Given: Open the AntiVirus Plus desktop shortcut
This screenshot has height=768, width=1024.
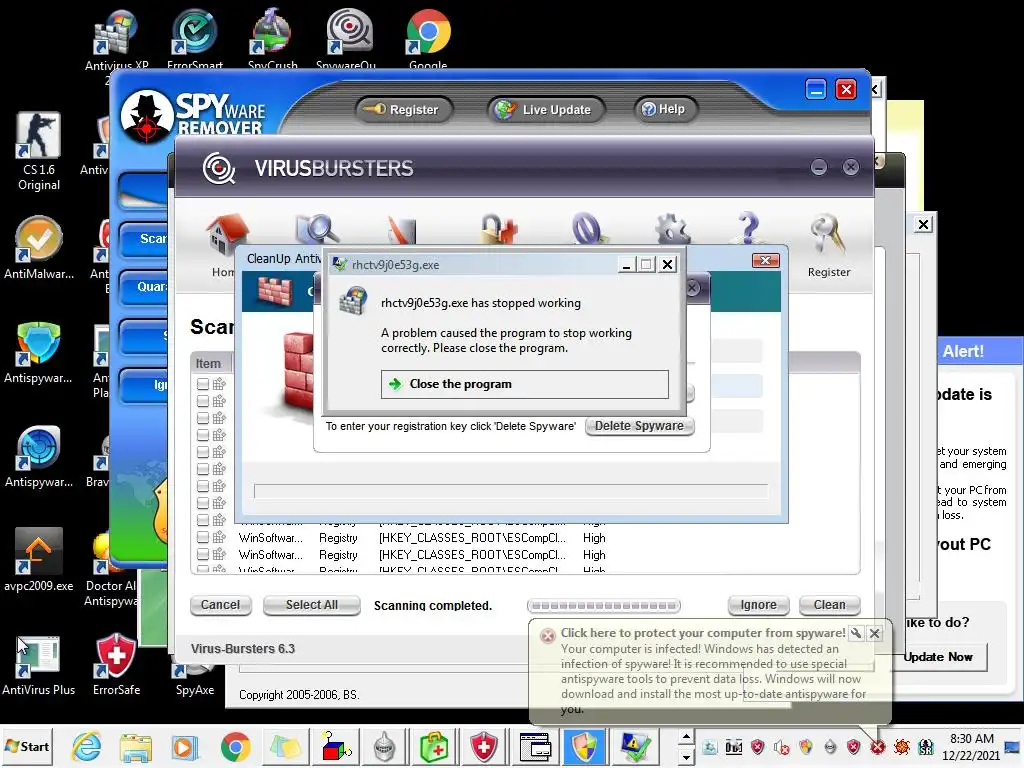Looking at the screenshot, I should [39, 665].
